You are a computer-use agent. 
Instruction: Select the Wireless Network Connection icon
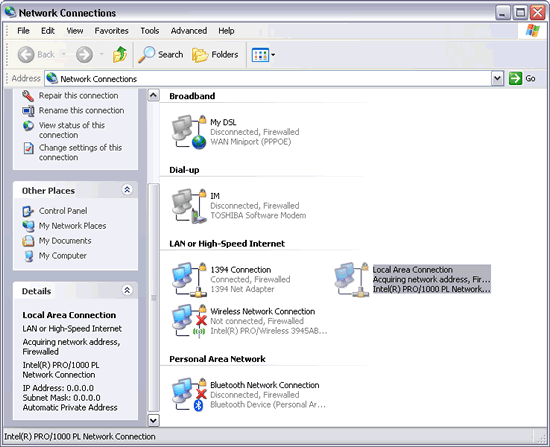189,321
